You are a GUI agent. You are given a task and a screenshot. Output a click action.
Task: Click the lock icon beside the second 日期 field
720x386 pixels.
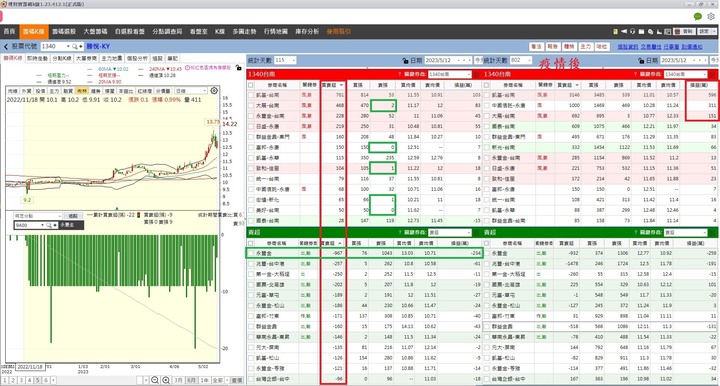coord(641,61)
